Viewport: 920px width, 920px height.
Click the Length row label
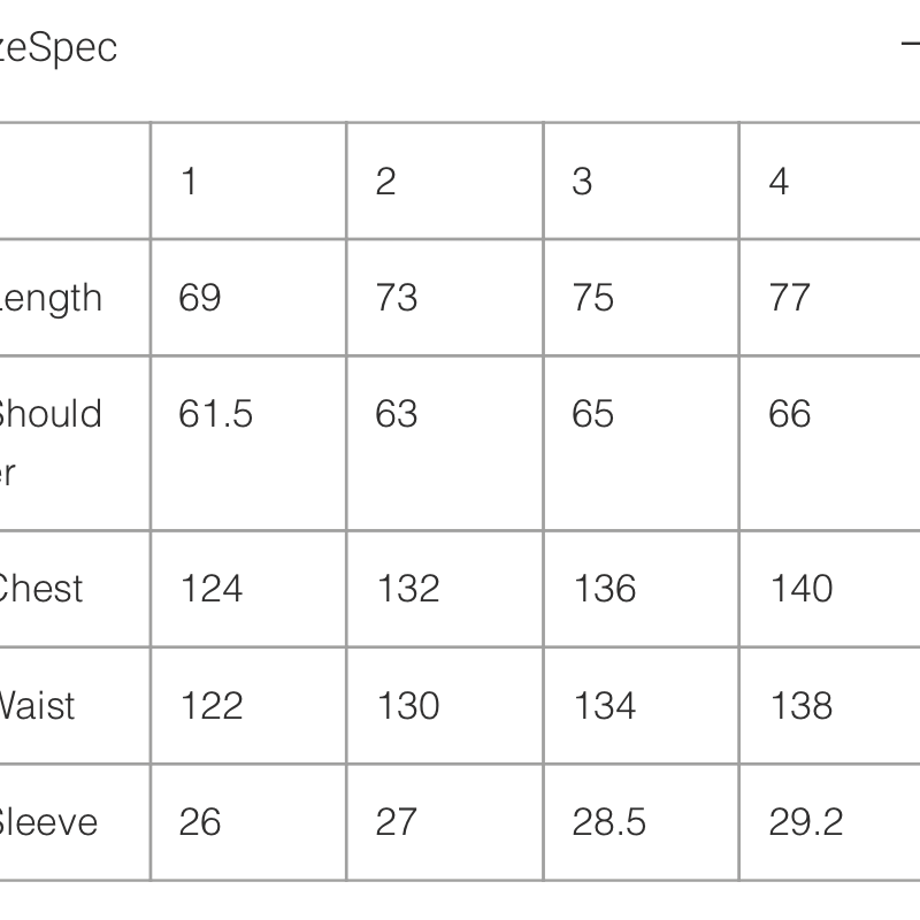point(51,298)
